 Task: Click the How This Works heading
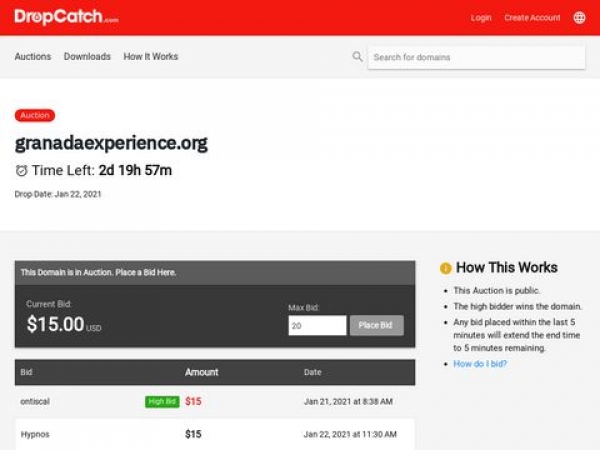pos(507,267)
